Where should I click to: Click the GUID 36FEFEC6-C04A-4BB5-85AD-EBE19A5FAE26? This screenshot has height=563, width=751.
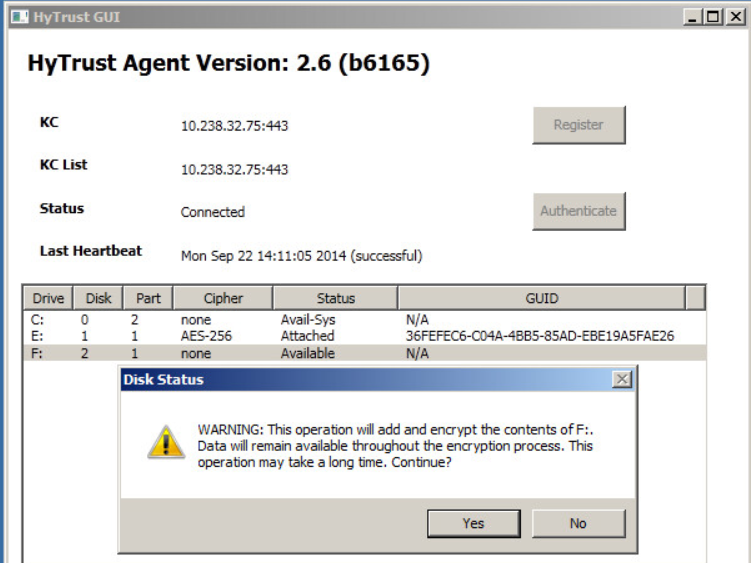[x=540, y=336]
